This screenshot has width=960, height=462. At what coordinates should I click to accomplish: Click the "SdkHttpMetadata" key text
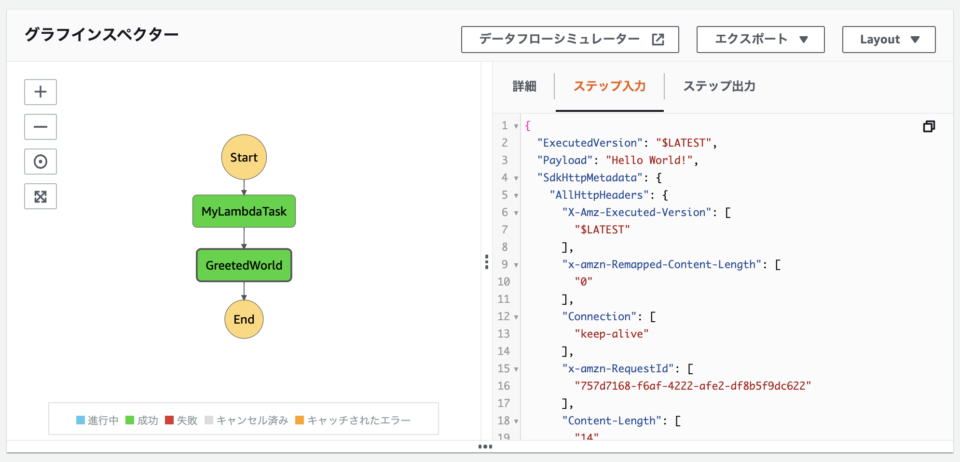click(588, 178)
